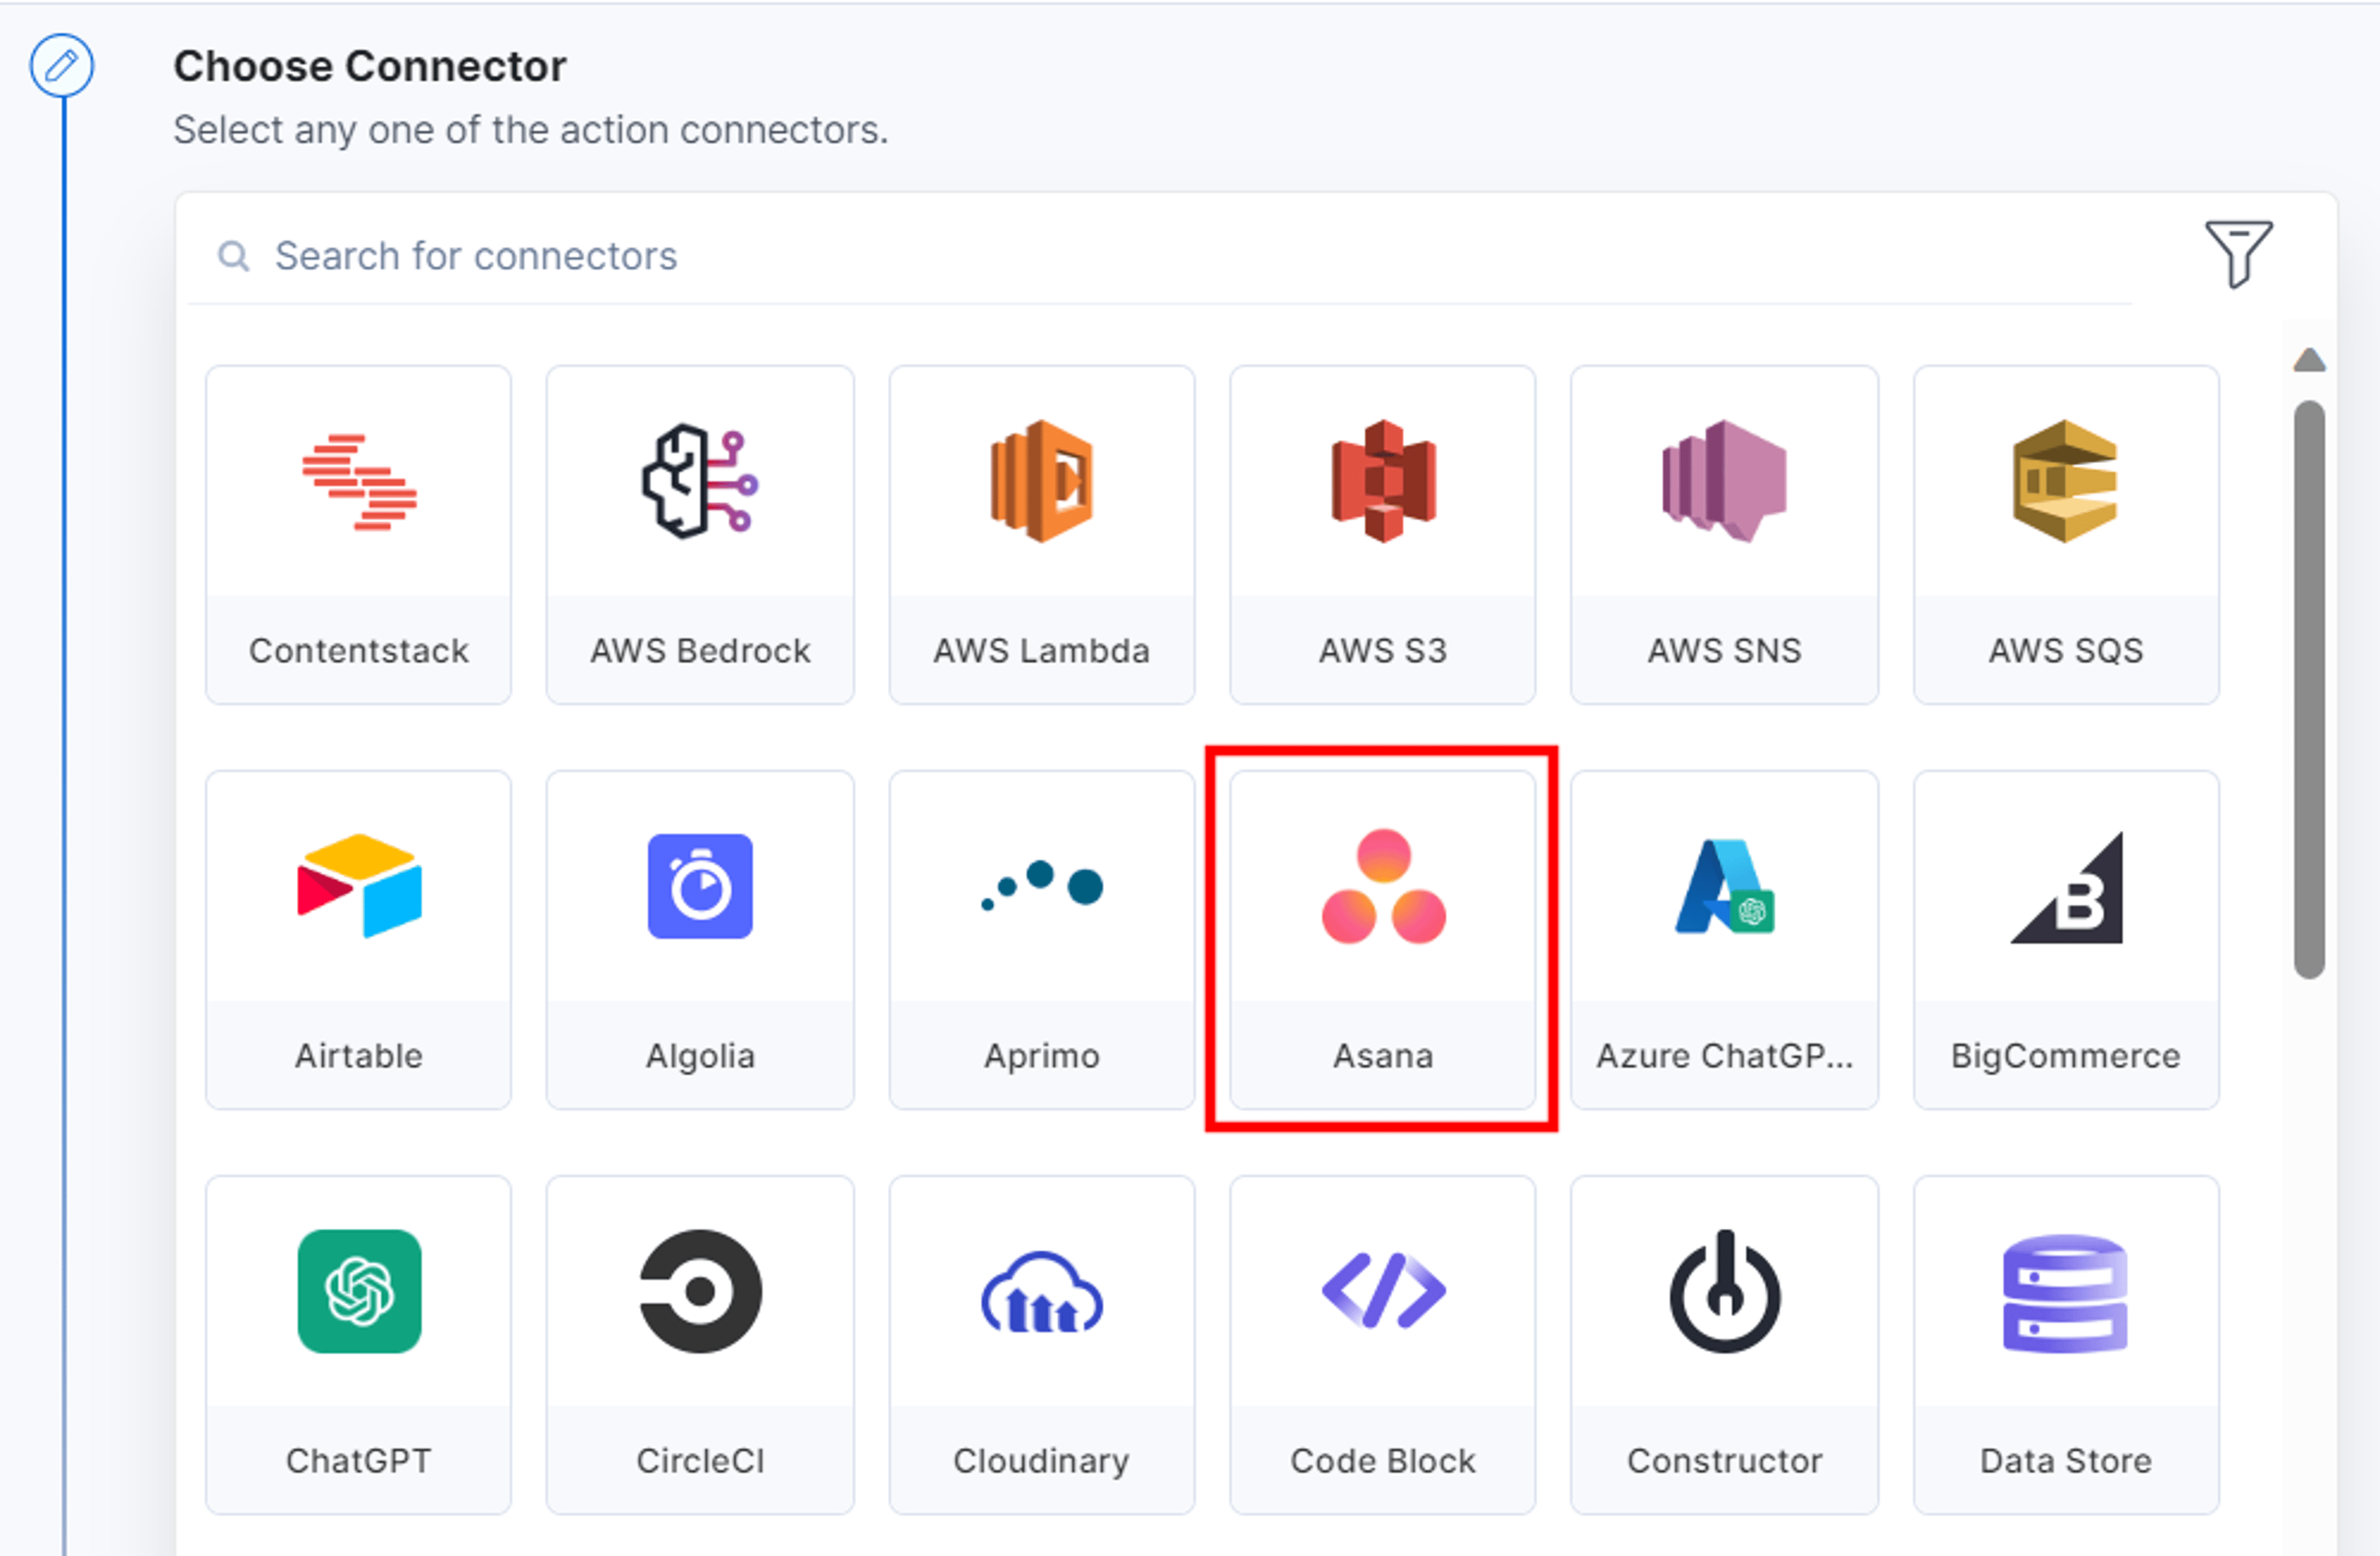Click the AWS Lambda label text

(1041, 651)
